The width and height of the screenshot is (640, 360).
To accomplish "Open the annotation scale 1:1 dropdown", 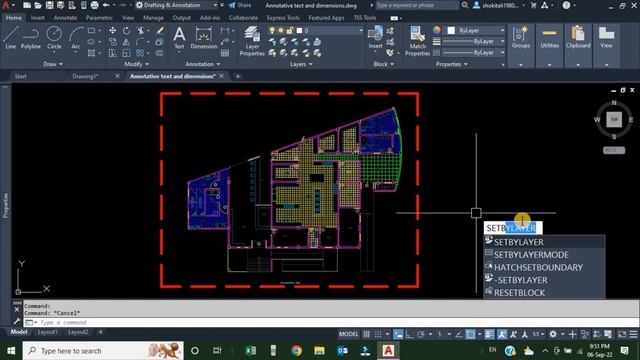I will [x=539, y=334].
